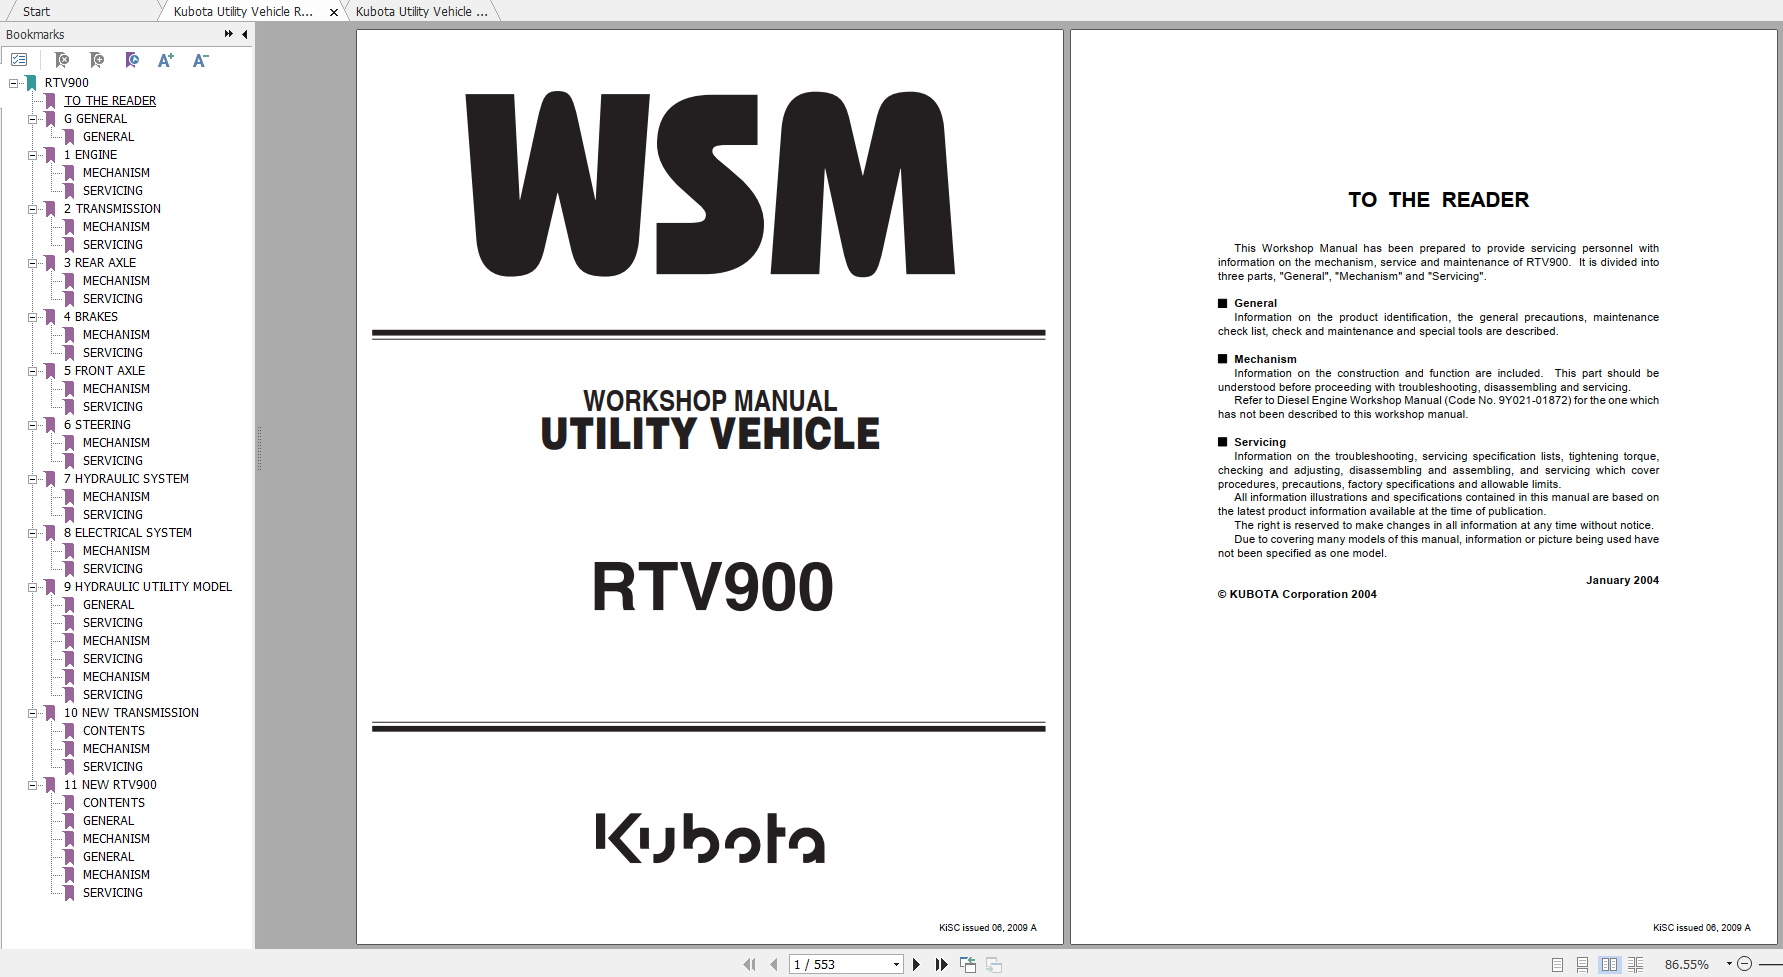The image size is (1783, 977).
Task: Open the bookmark options list icon
Action: [x=19, y=60]
